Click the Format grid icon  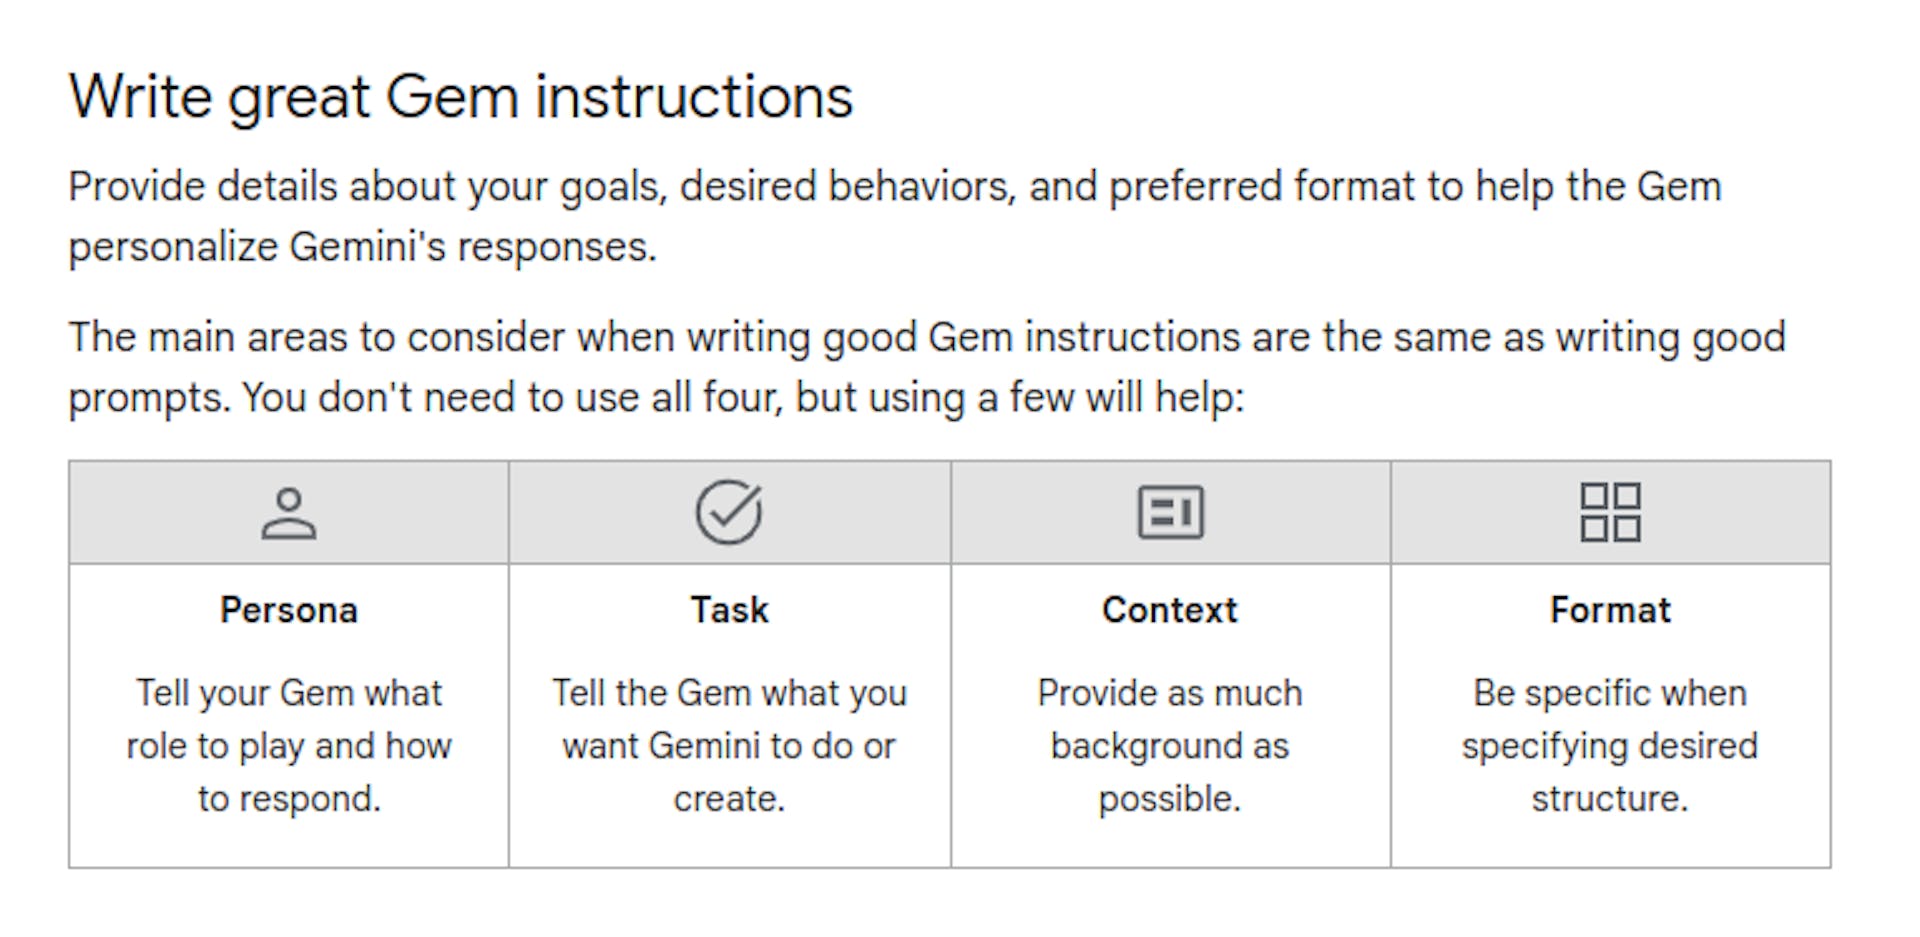(1610, 512)
